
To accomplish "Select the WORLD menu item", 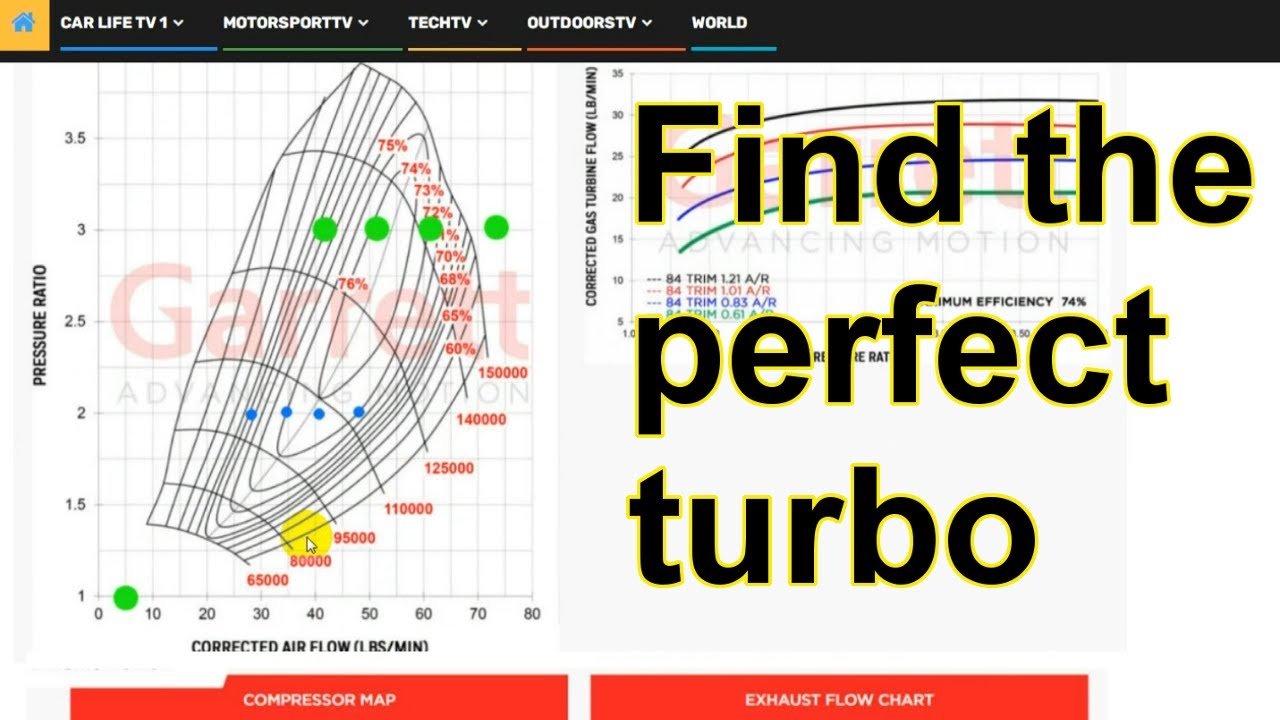I will [718, 22].
